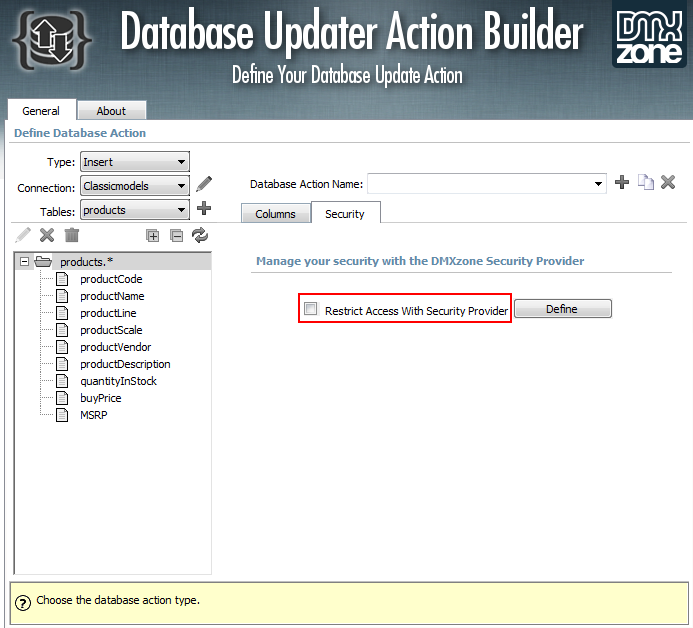Click the trash can icon above tree
Image resolution: width=693 pixels, height=628 pixels.
pos(72,235)
